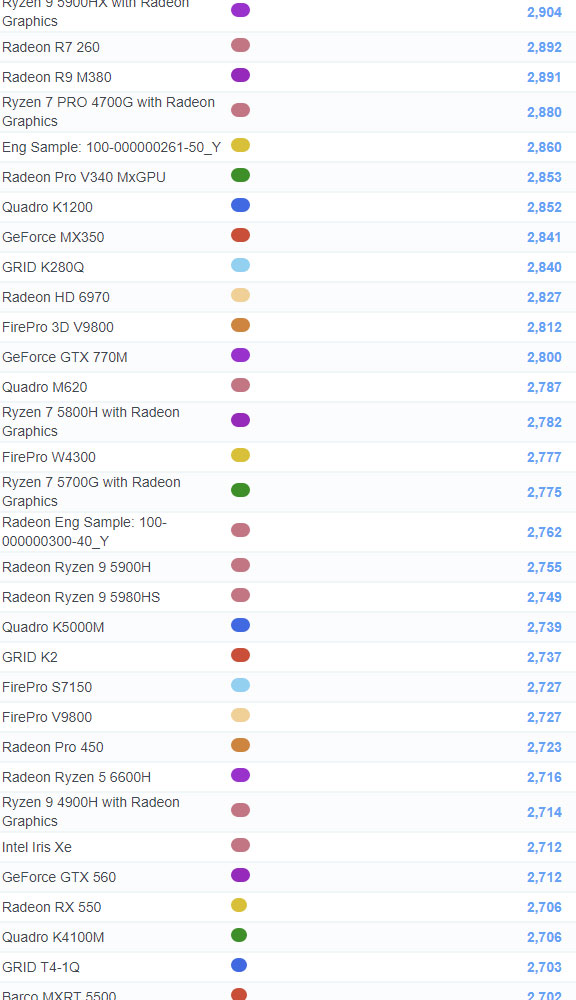
Task: Open the Quadro K4100M link
Action: click(53, 938)
